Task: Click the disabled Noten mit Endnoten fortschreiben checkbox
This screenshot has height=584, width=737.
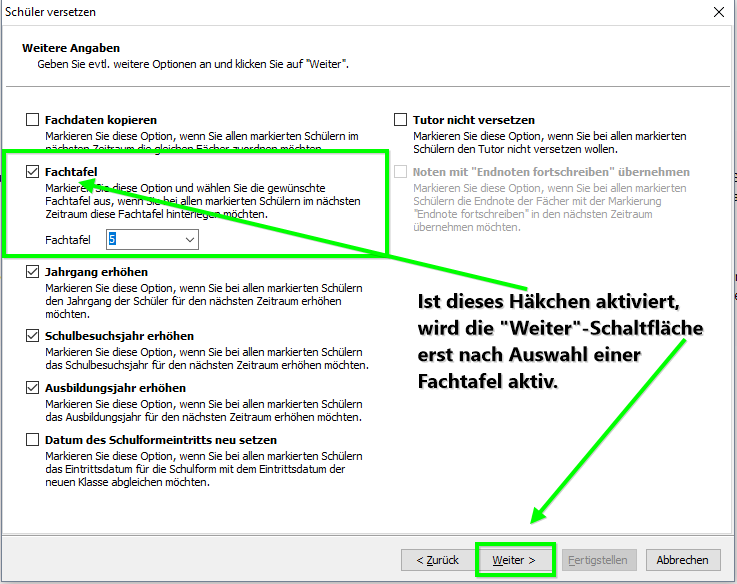Action: [x=400, y=172]
